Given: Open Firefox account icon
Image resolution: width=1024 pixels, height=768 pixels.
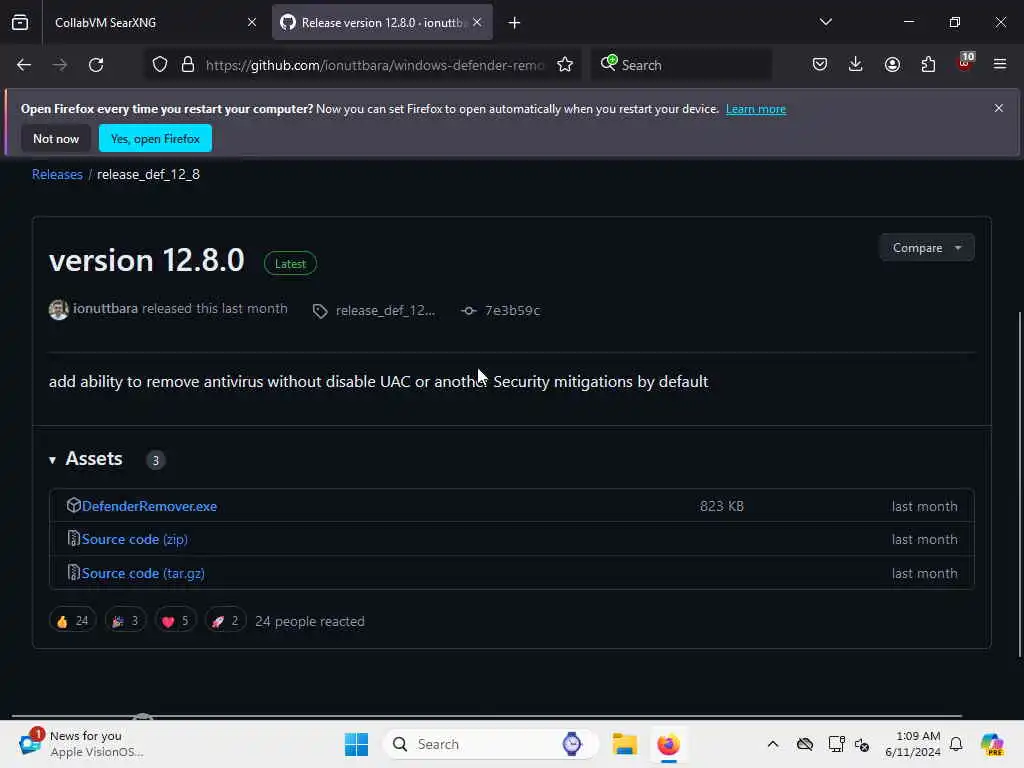Looking at the screenshot, I should 892,65.
